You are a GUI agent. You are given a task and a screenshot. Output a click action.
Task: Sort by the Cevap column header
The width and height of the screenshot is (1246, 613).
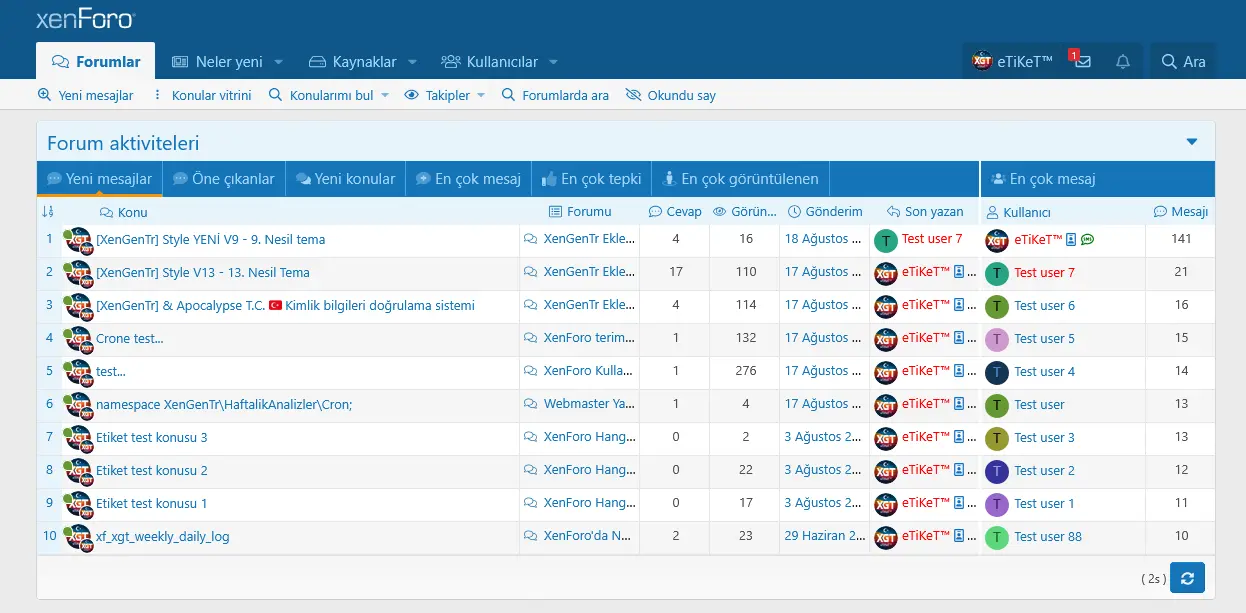(x=676, y=212)
